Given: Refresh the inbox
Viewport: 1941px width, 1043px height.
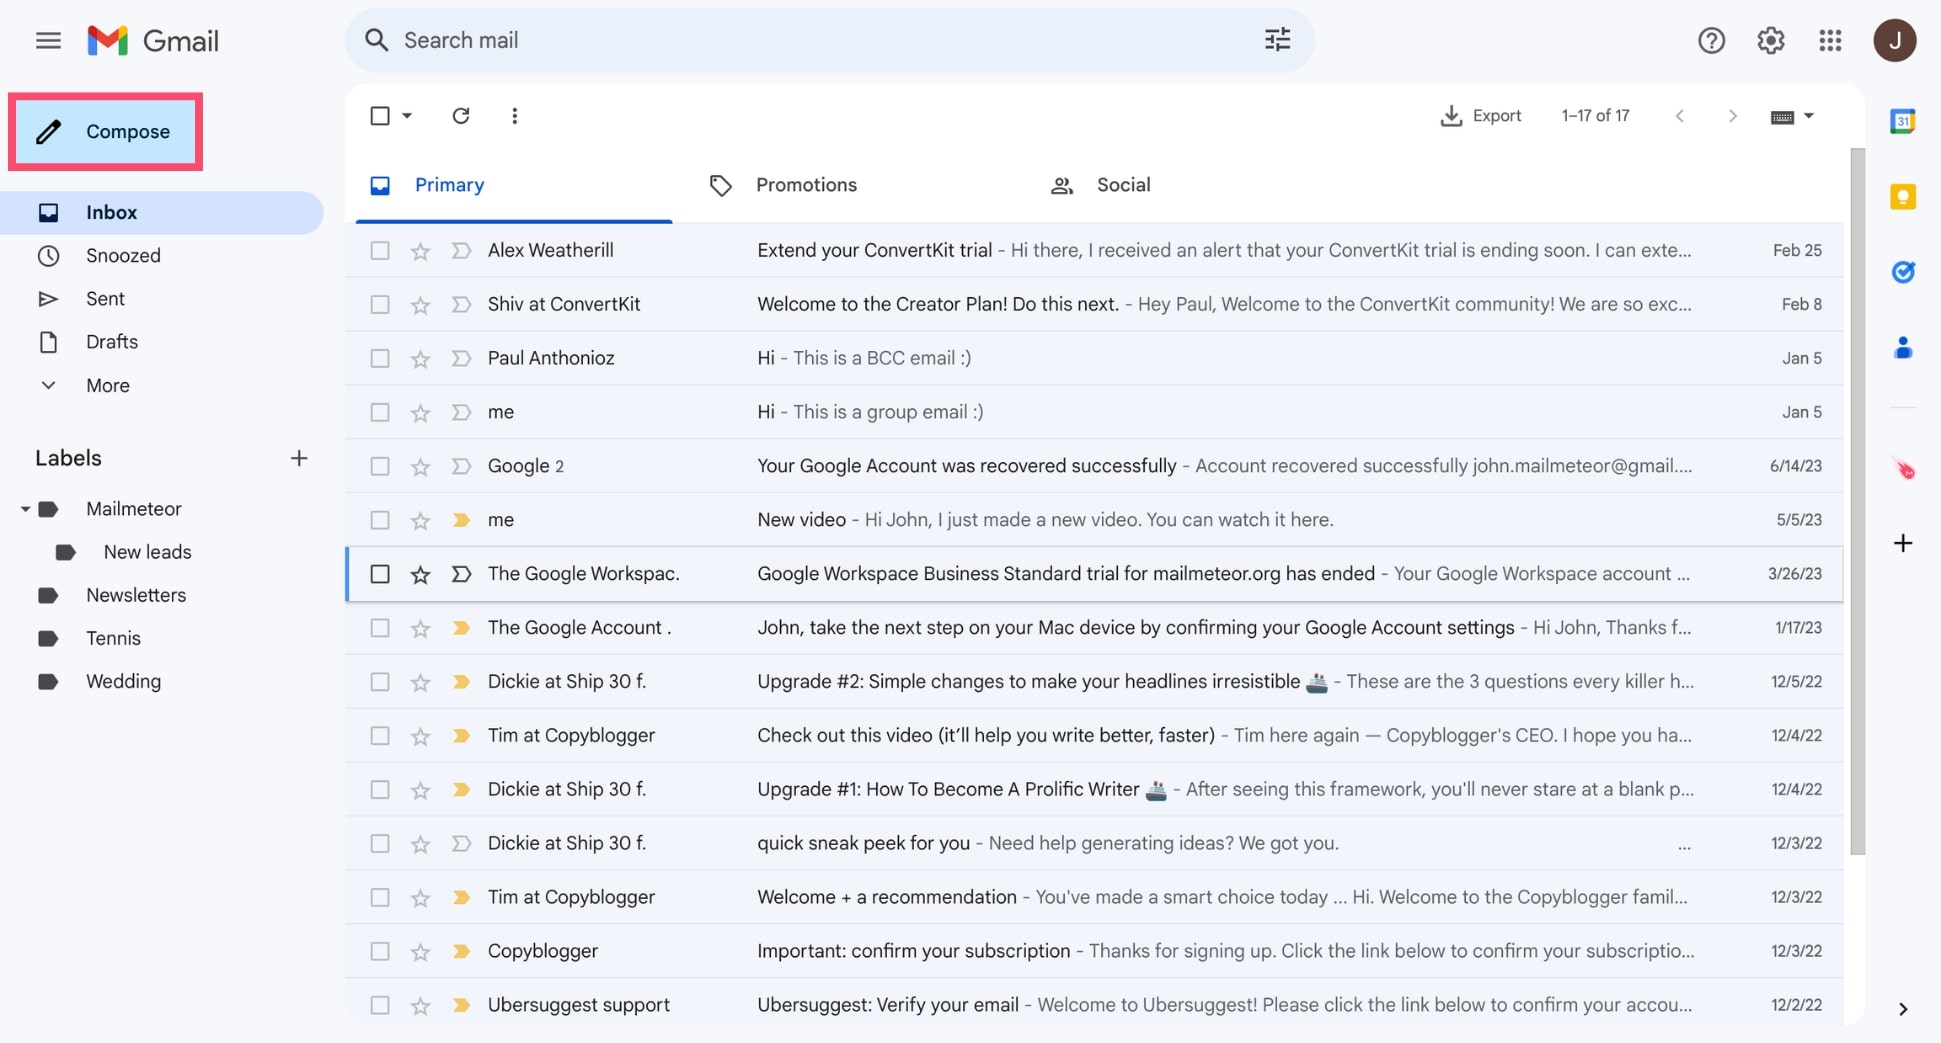Looking at the screenshot, I should click(461, 115).
